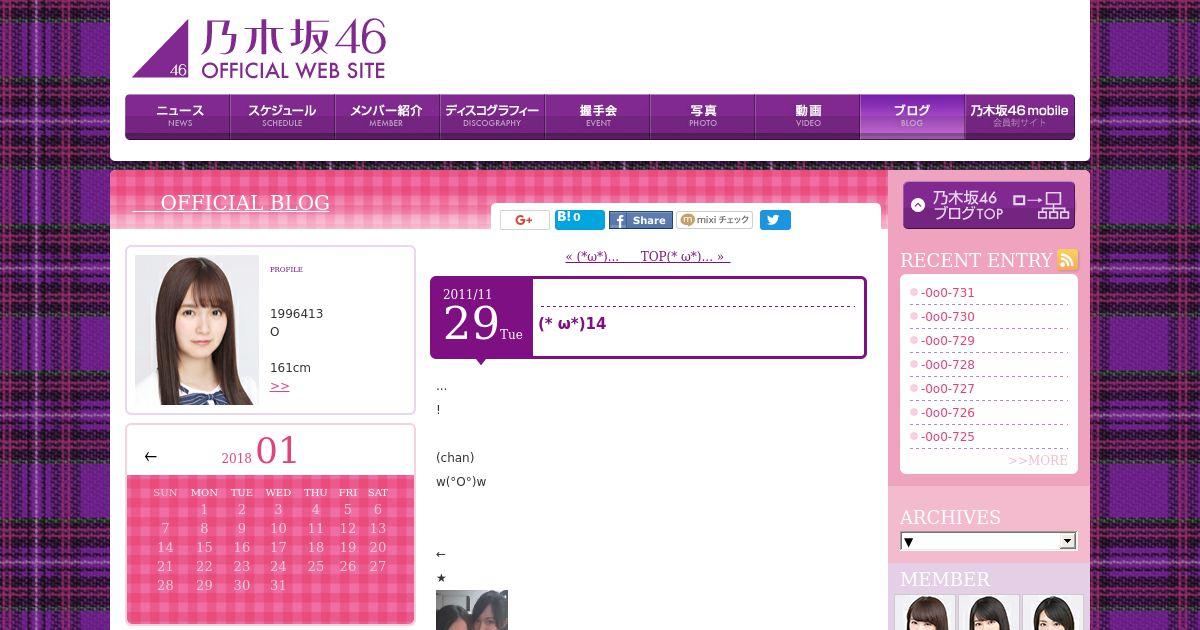Image resolution: width=1200 pixels, height=630 pixels.
Task: Select calendar day 10
Action: point(278,528)
